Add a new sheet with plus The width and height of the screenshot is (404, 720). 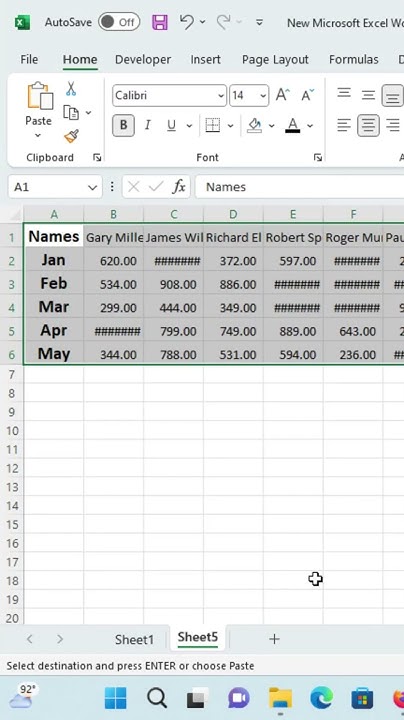pos(274,639)
